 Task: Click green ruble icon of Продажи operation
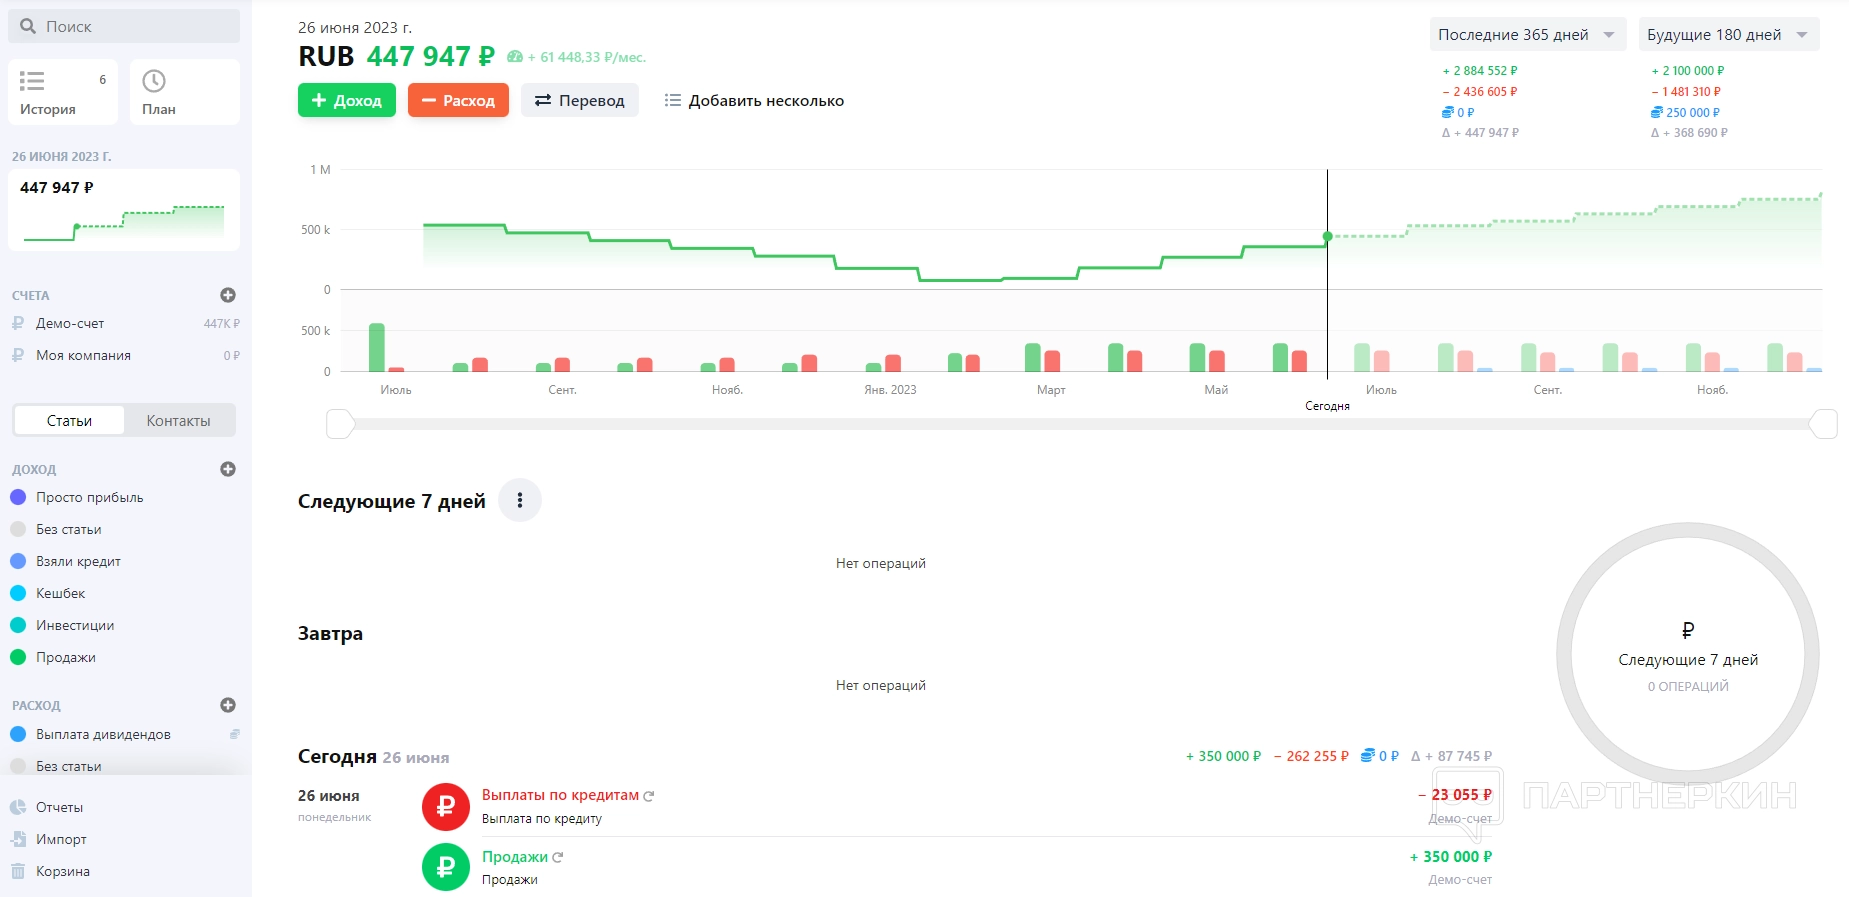[446, 867]
